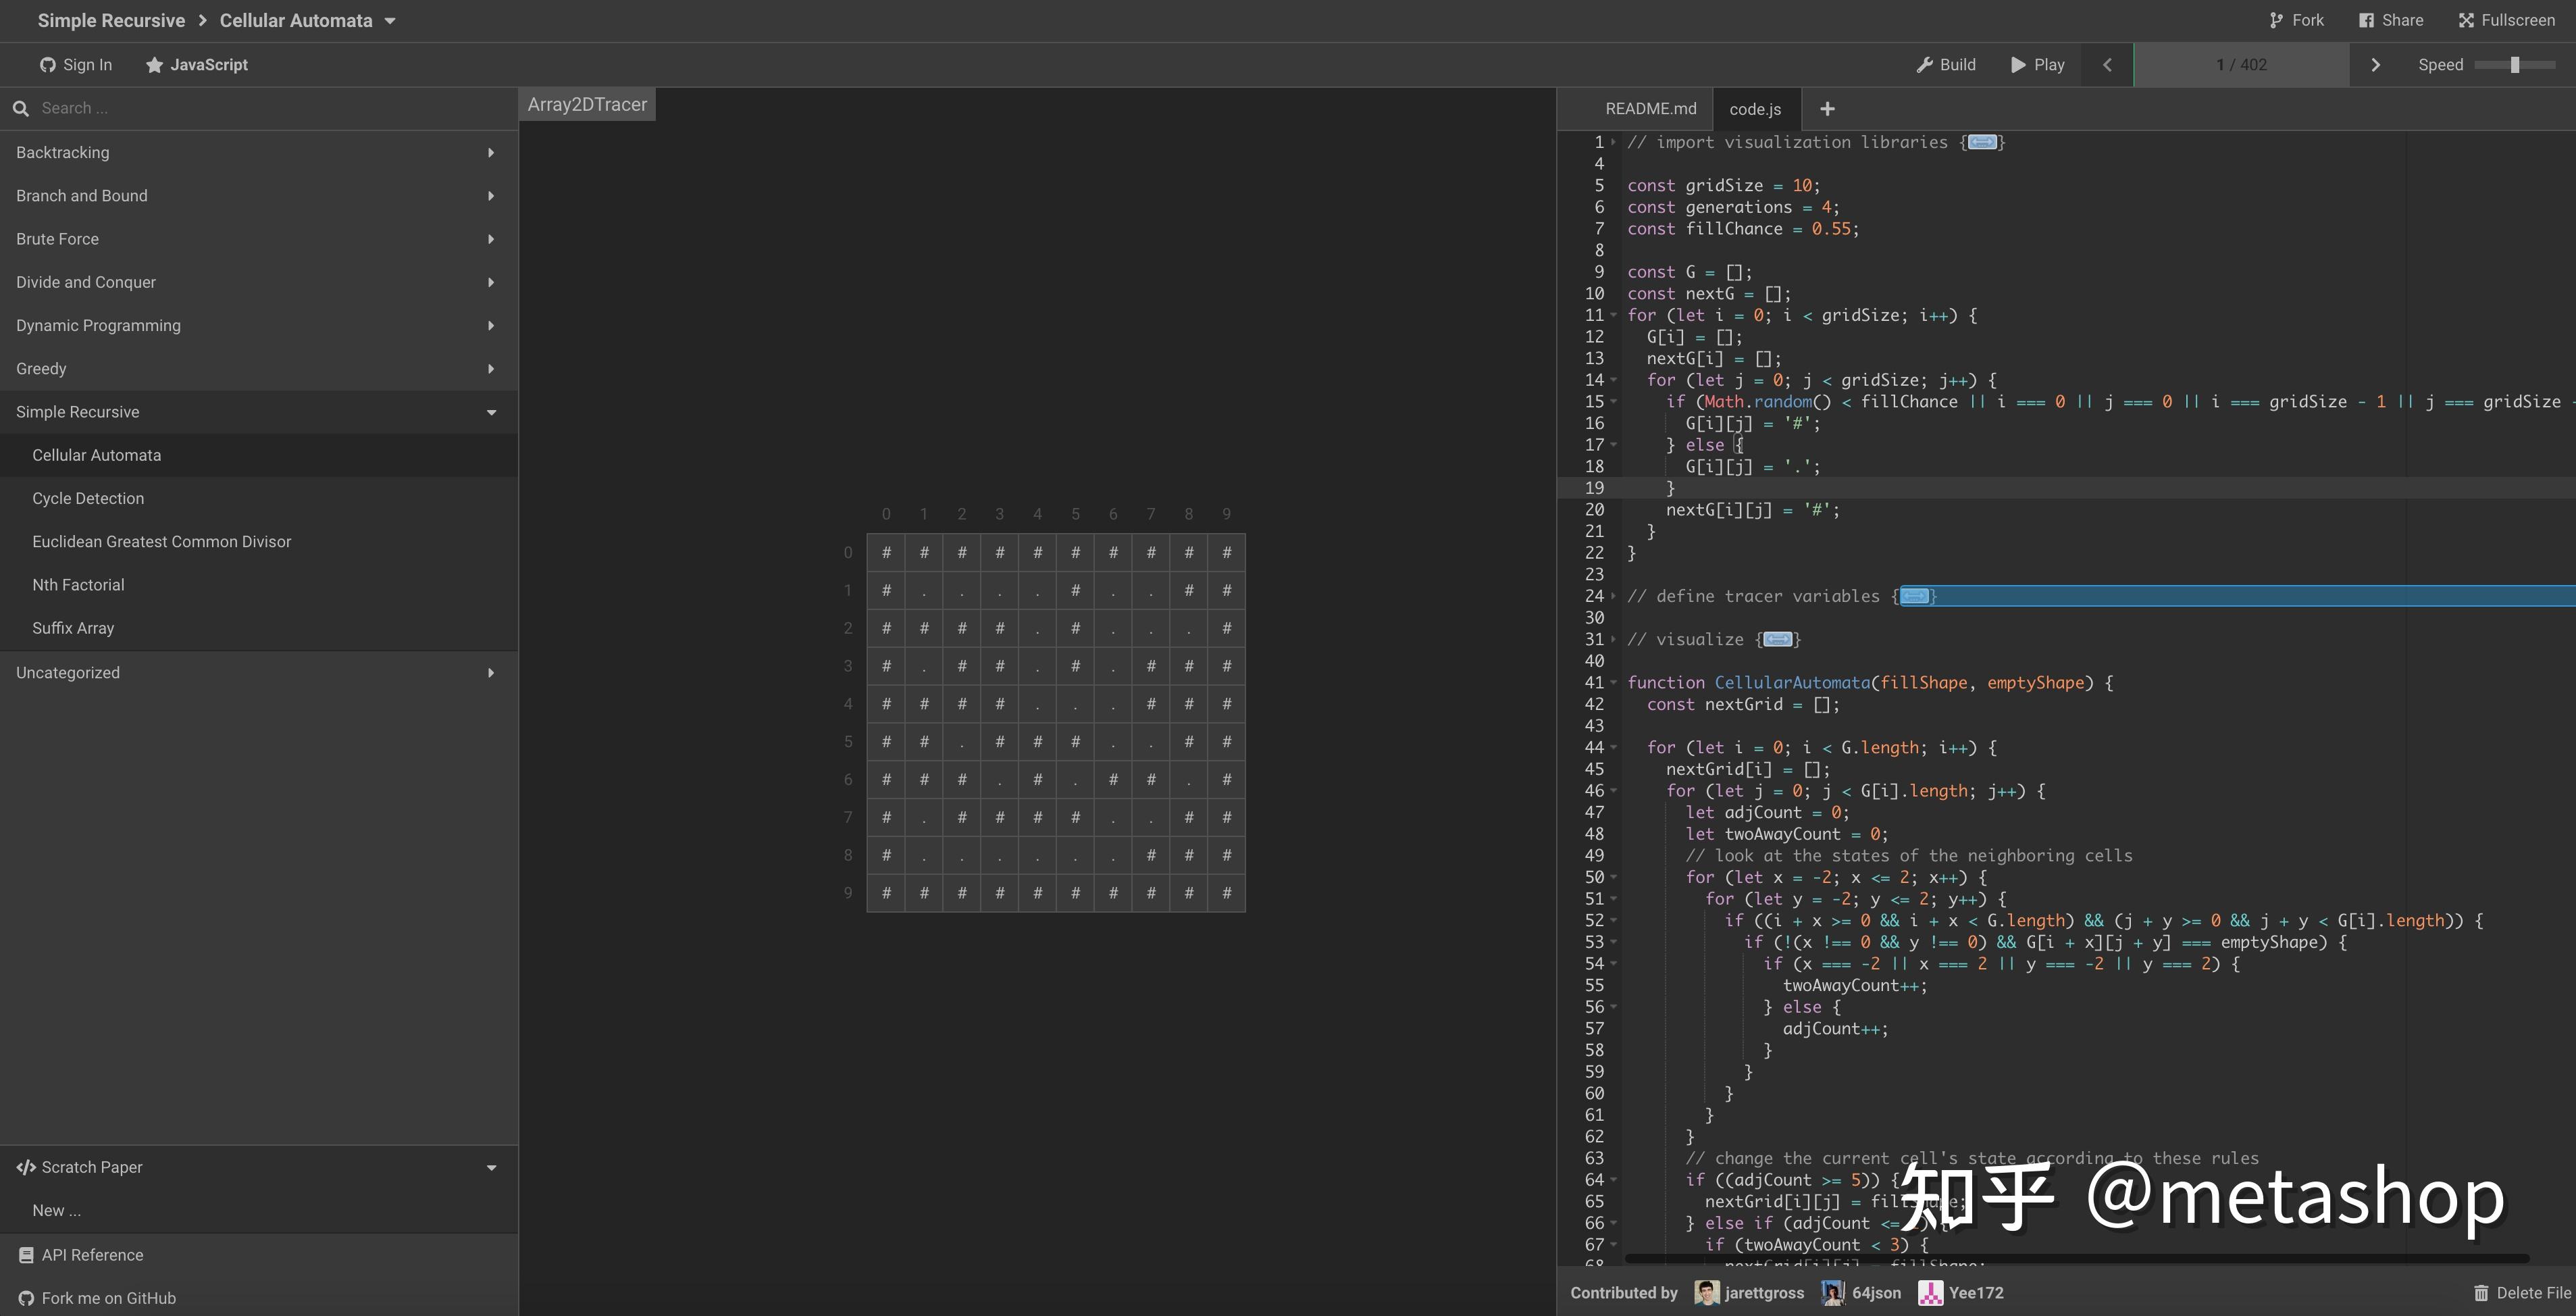Unfold the define tracer variables block
Screen dimensions: 2576x1316
pos(1914,597)
